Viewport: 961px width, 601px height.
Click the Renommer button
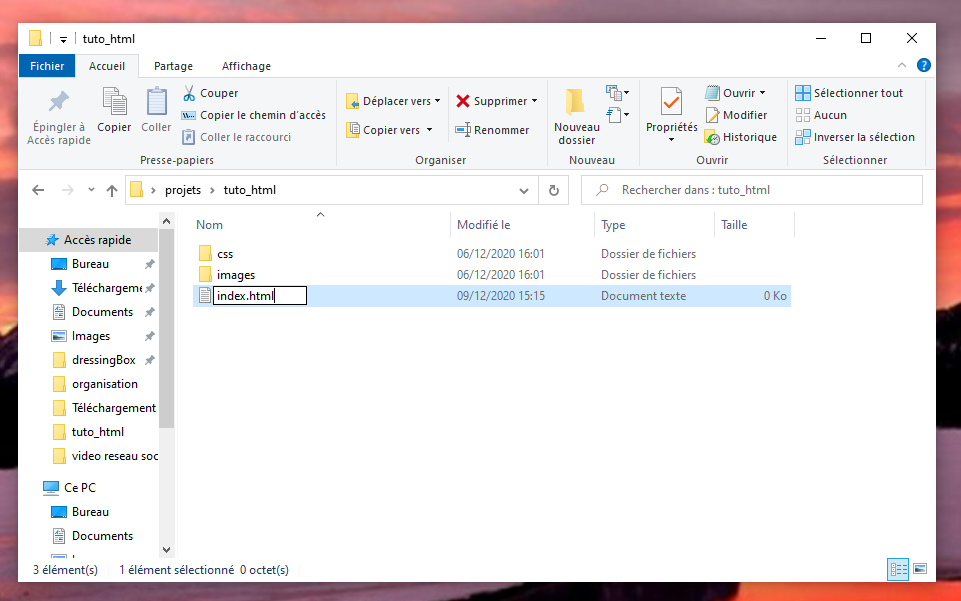pyautogui.click(x=492, y=130)
